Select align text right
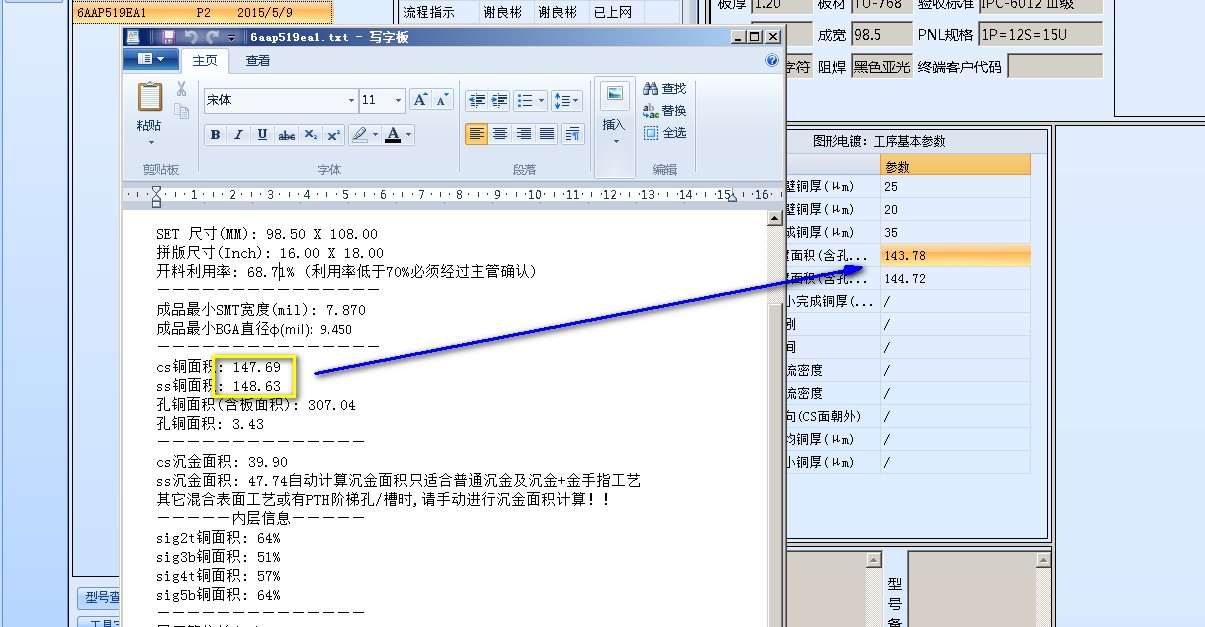This screenshot has height=627, width=1205. tap(523, 133)
